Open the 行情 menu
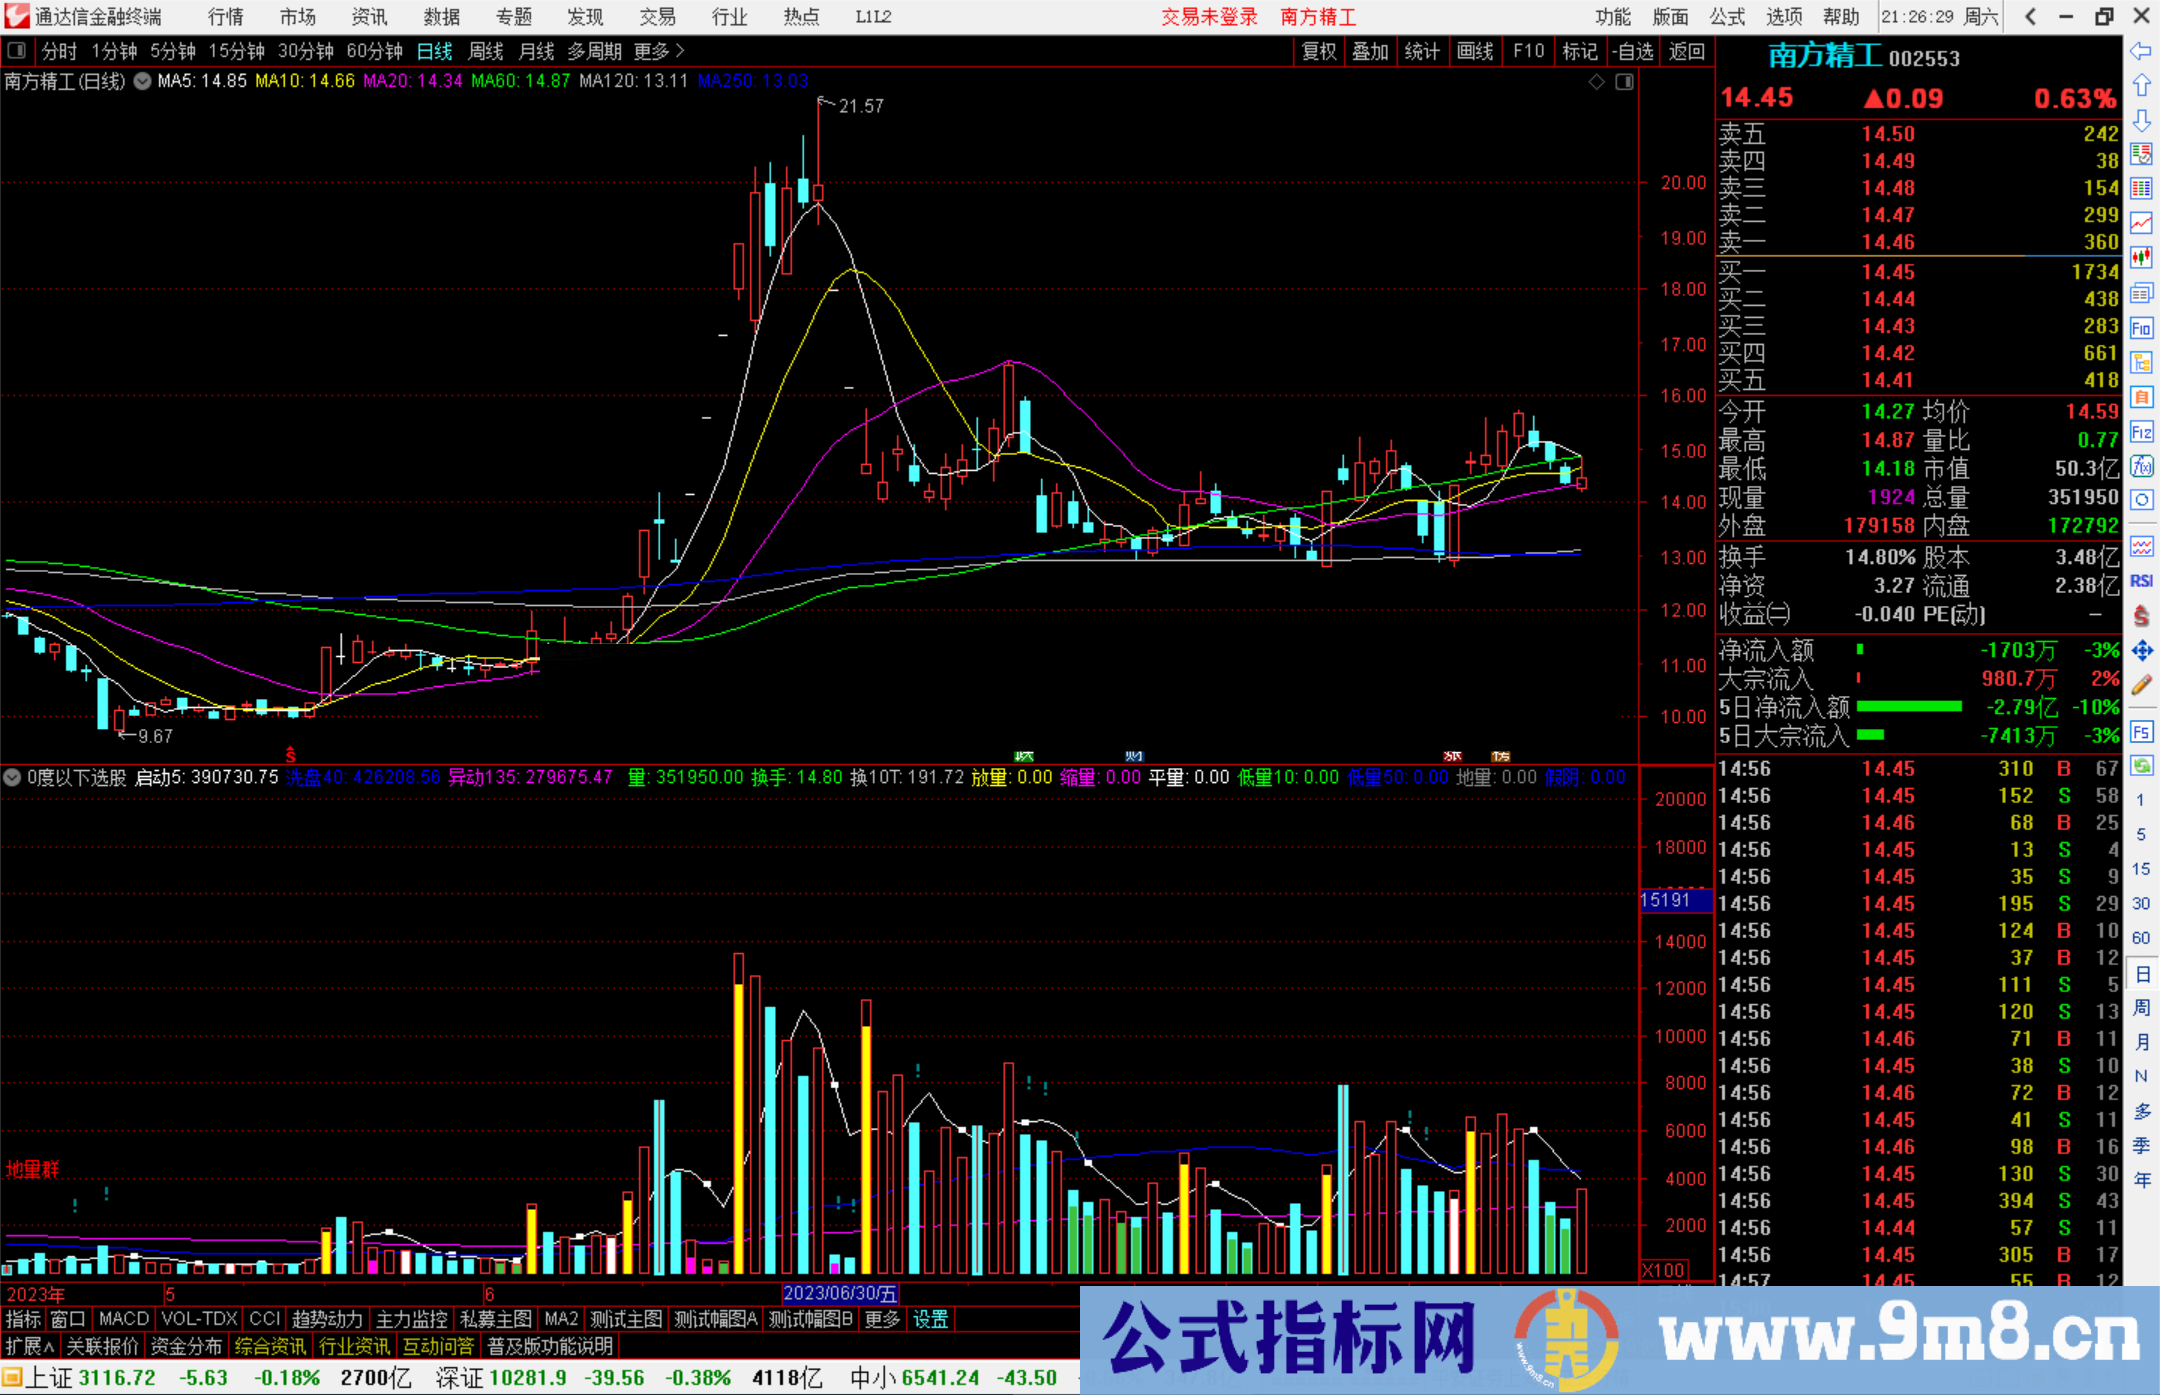 point(224,16)
